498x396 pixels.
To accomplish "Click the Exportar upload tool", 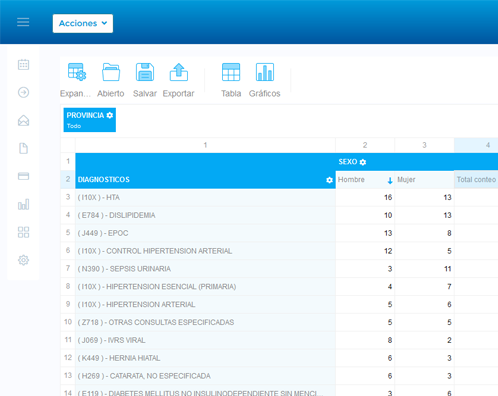I will pos(178,80).
